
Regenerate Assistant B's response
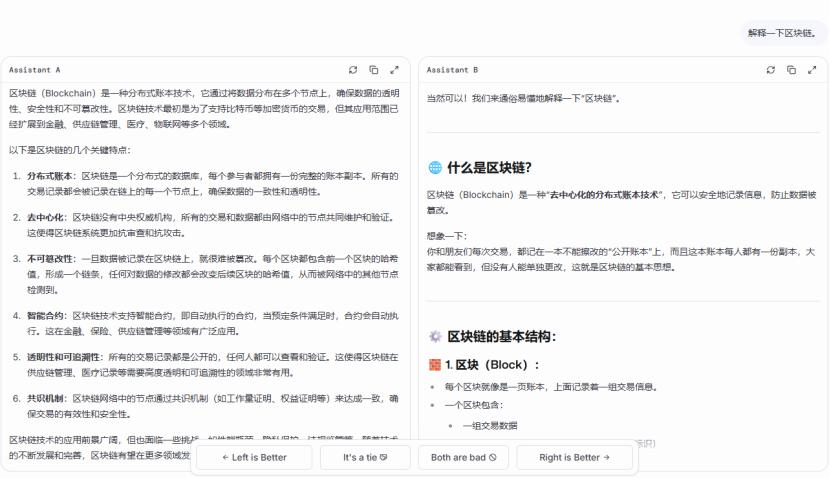point(771,70)
